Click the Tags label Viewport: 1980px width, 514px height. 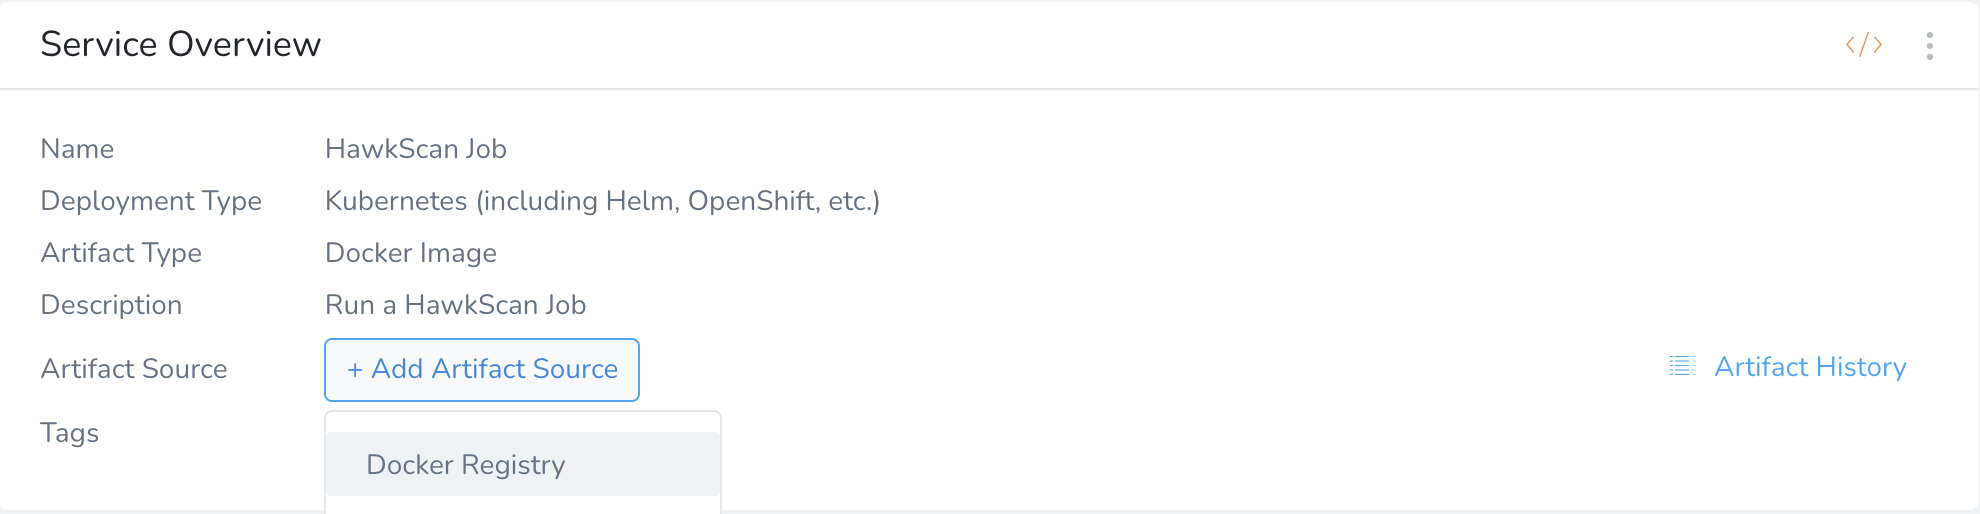click(70, 433)
